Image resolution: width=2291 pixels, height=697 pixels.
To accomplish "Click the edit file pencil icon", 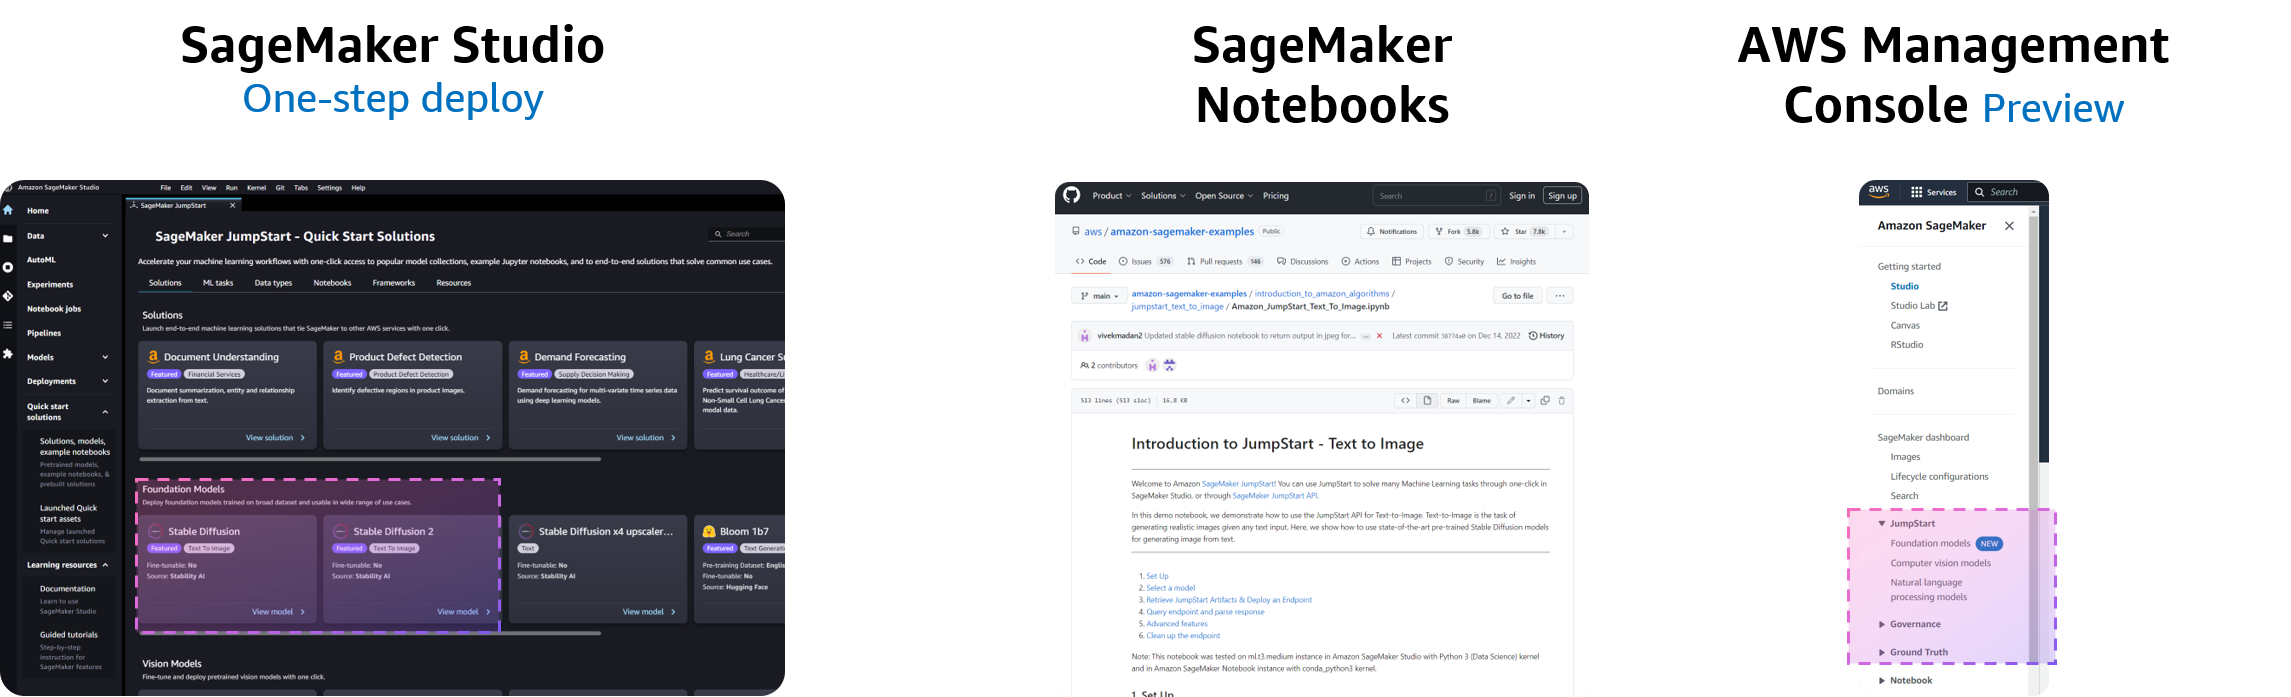I will click(x=1511, y=401).
